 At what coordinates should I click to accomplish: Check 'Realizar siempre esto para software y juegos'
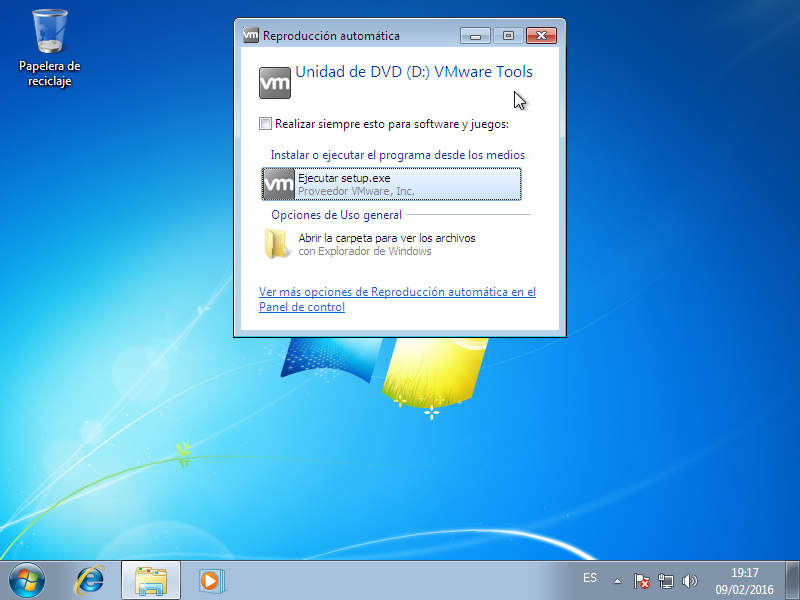(265, 123)
